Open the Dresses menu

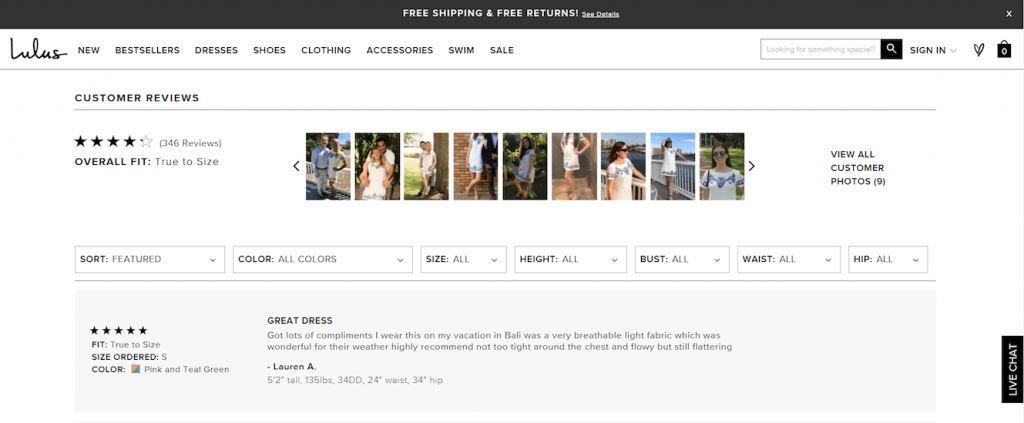tap(216, 50)
